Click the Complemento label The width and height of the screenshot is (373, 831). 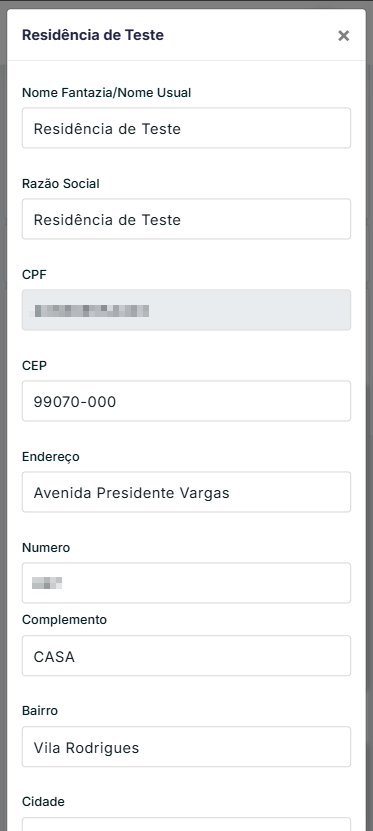(64, 620)
